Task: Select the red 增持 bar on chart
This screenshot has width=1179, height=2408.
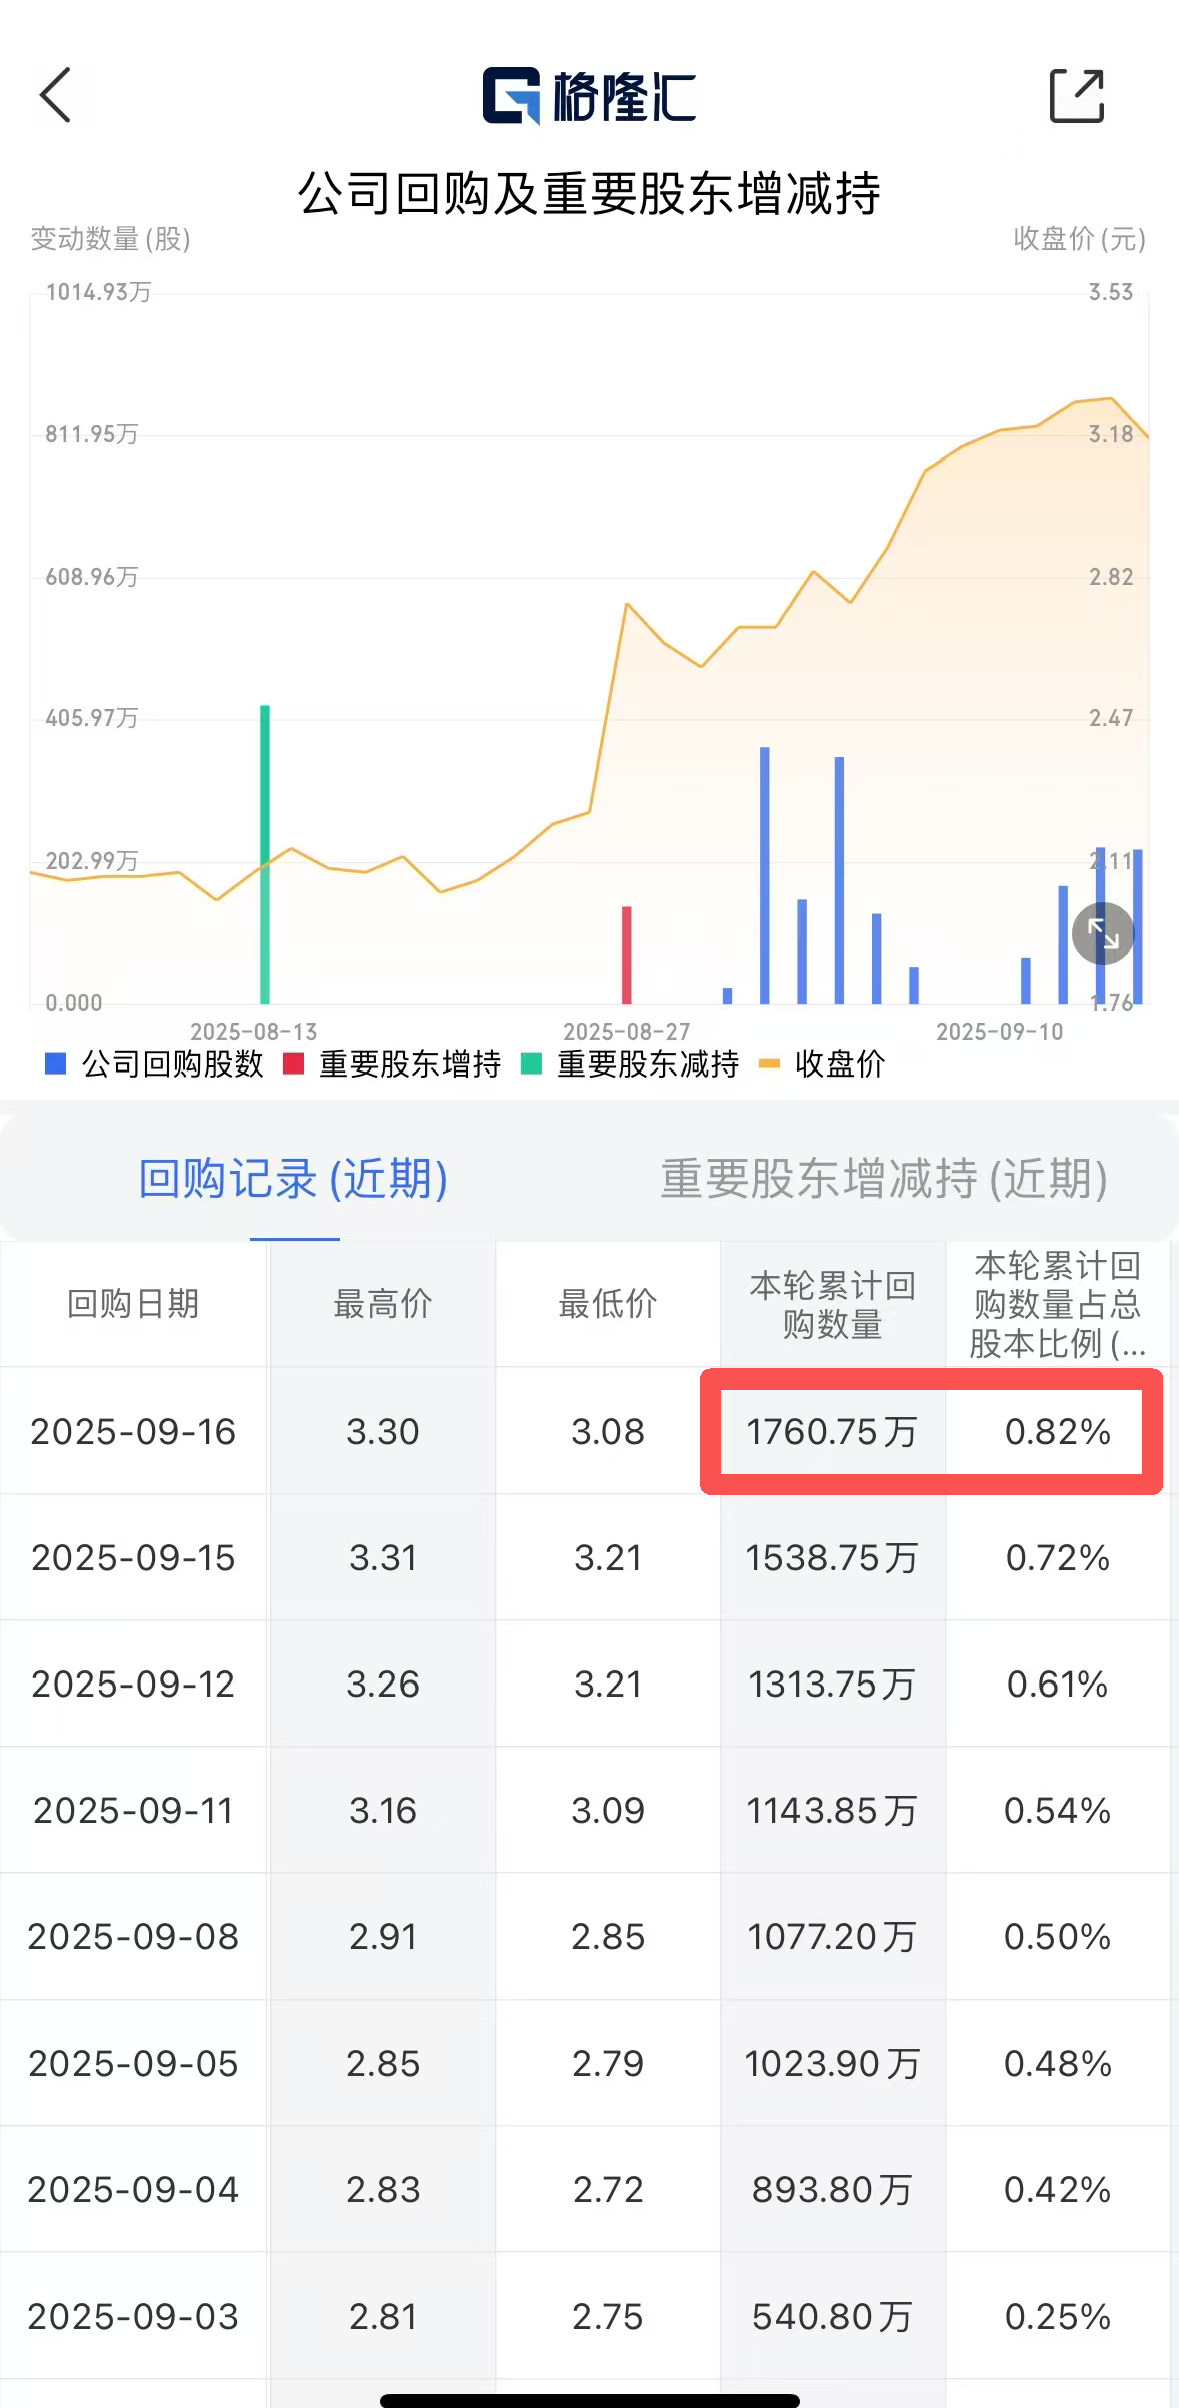Action: (x=627, y=954)
